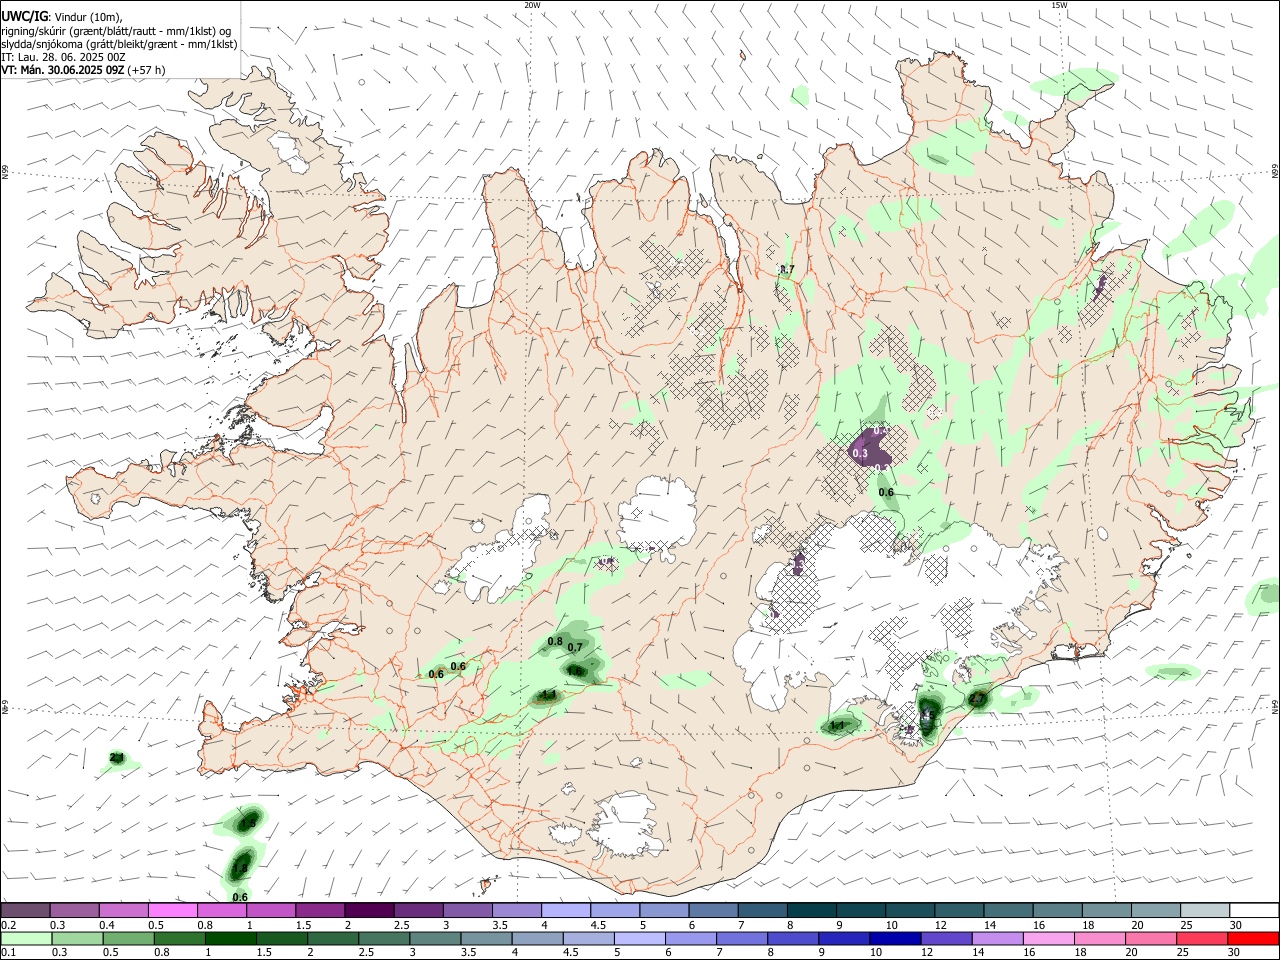This screenshot has width=1280, height=960.
Task: Click the pale grey 25–30 snow legend swatch
Action: point(1205,910)
